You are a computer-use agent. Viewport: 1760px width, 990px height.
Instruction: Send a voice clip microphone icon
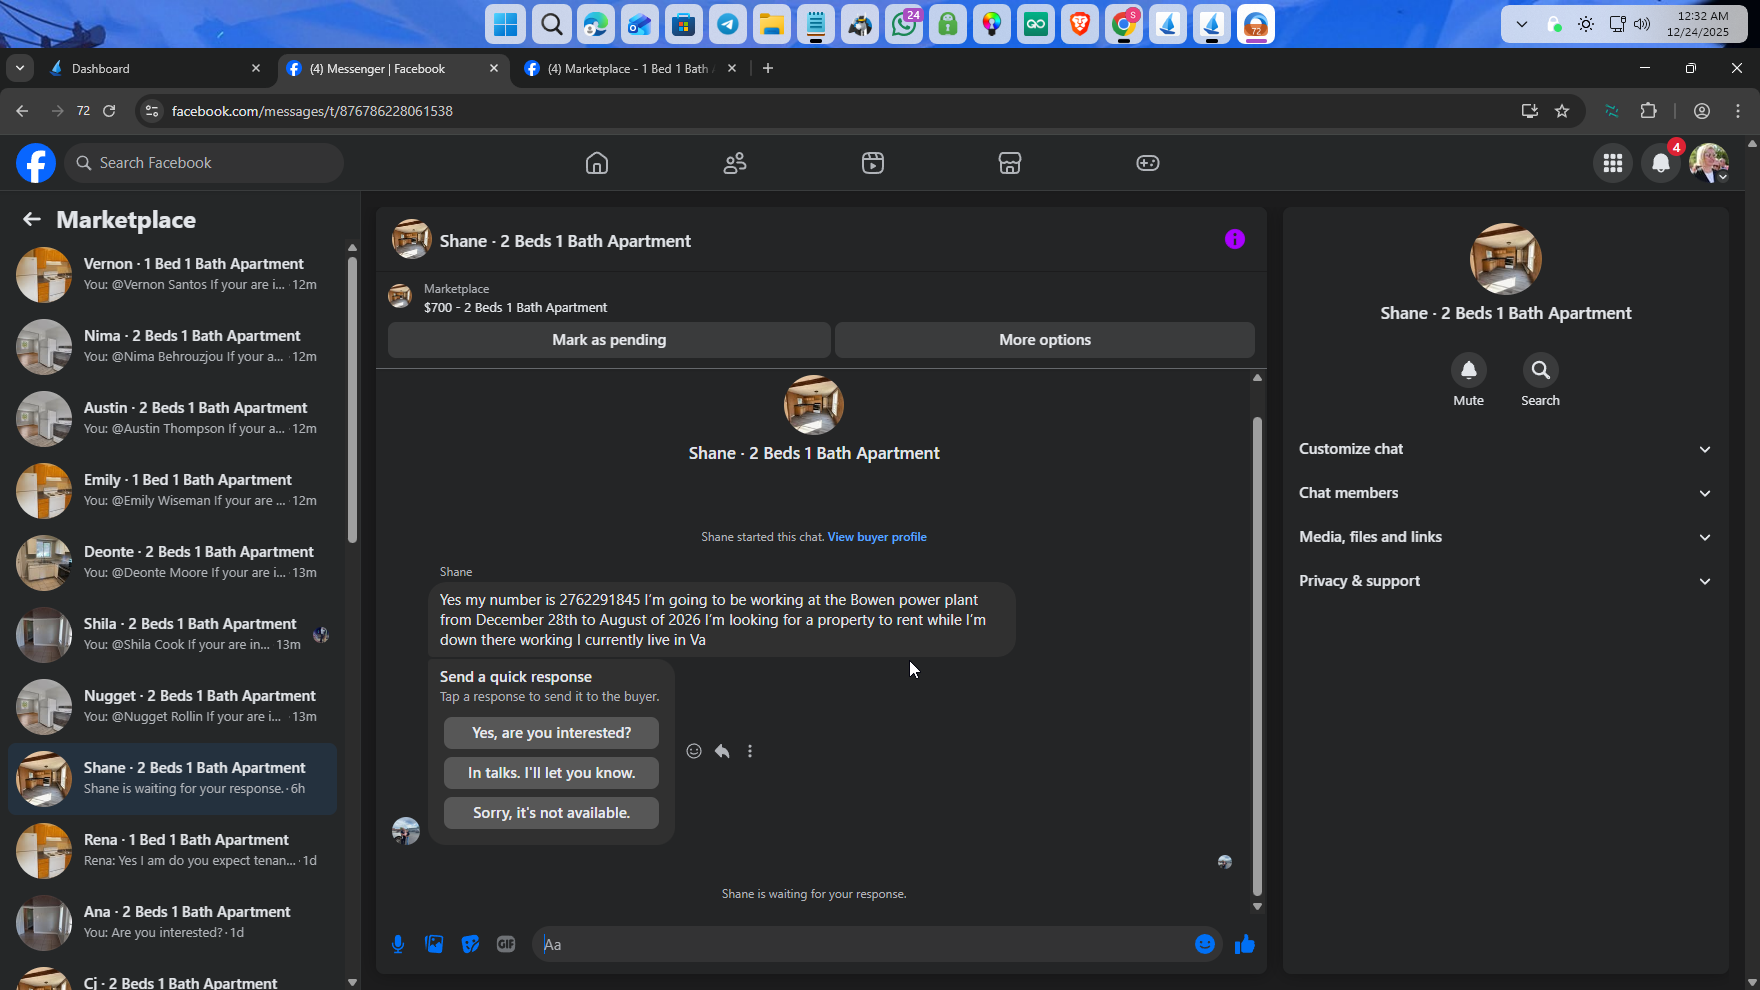tap(398, 944)
